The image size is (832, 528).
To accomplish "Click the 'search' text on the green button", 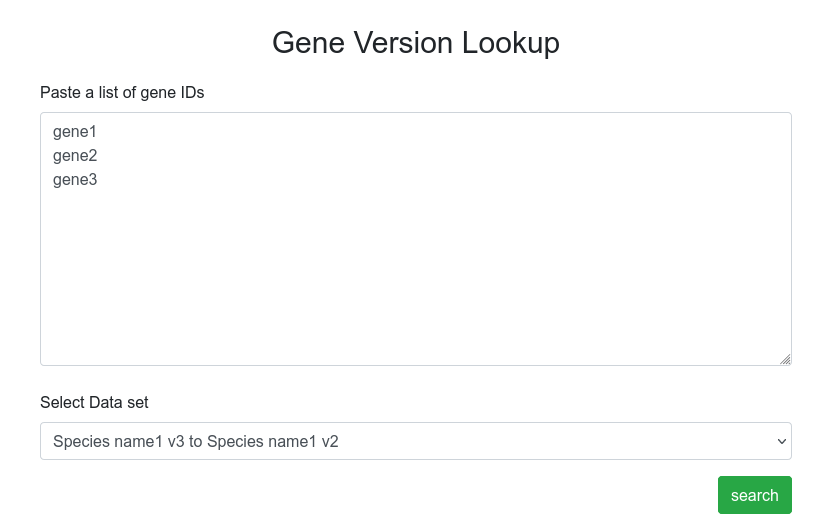I will tap(755, 495).
